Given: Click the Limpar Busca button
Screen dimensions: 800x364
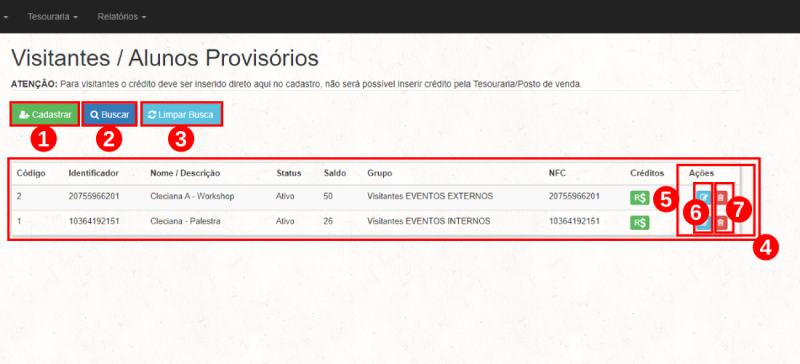Looking at the screenshot, I should [x=181, y=115].
